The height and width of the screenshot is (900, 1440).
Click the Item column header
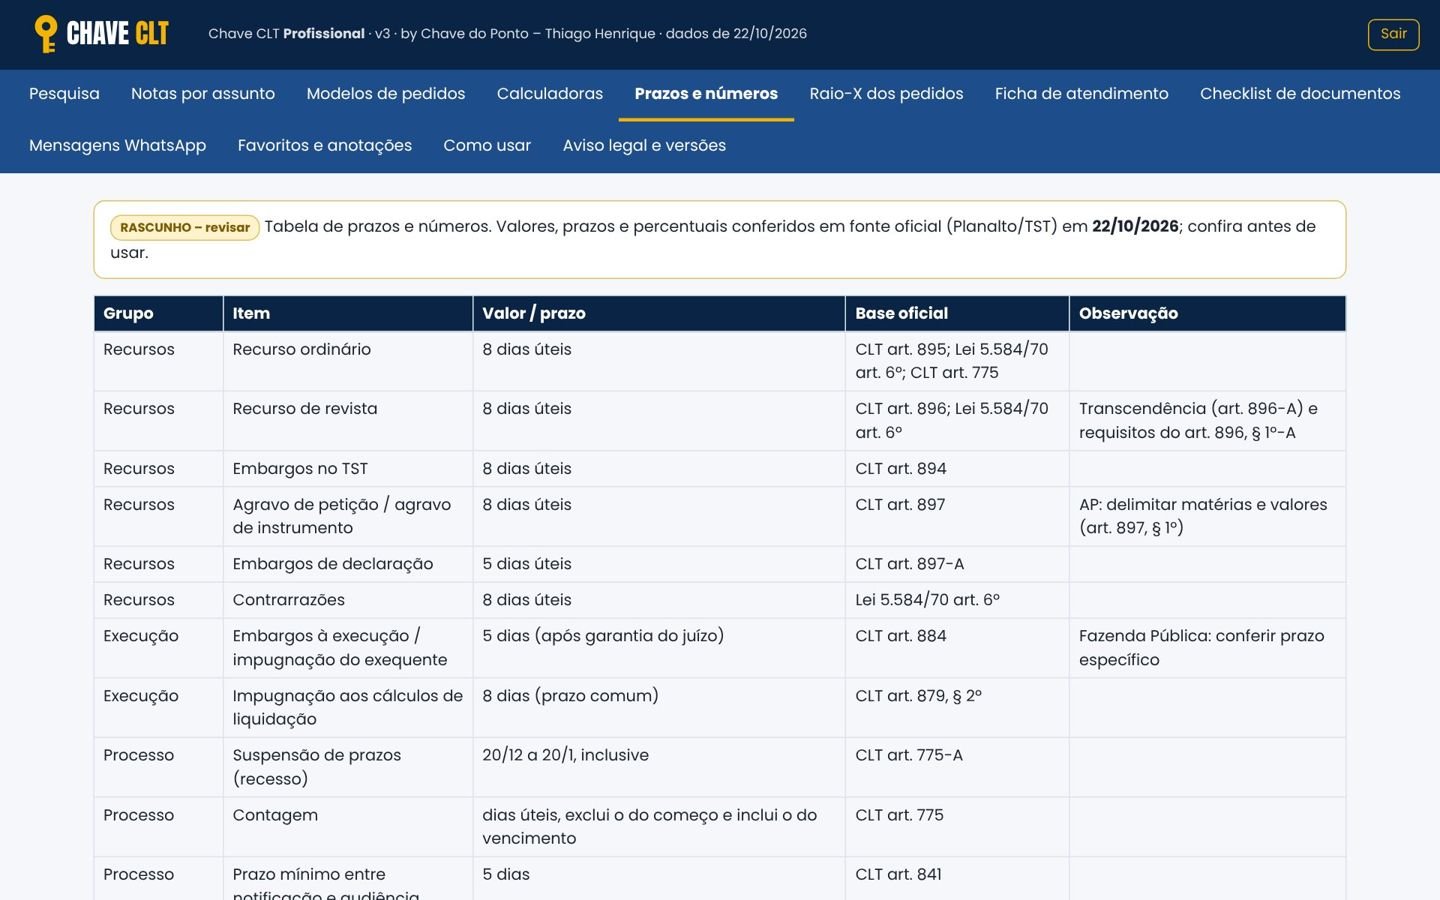point(347,313)
